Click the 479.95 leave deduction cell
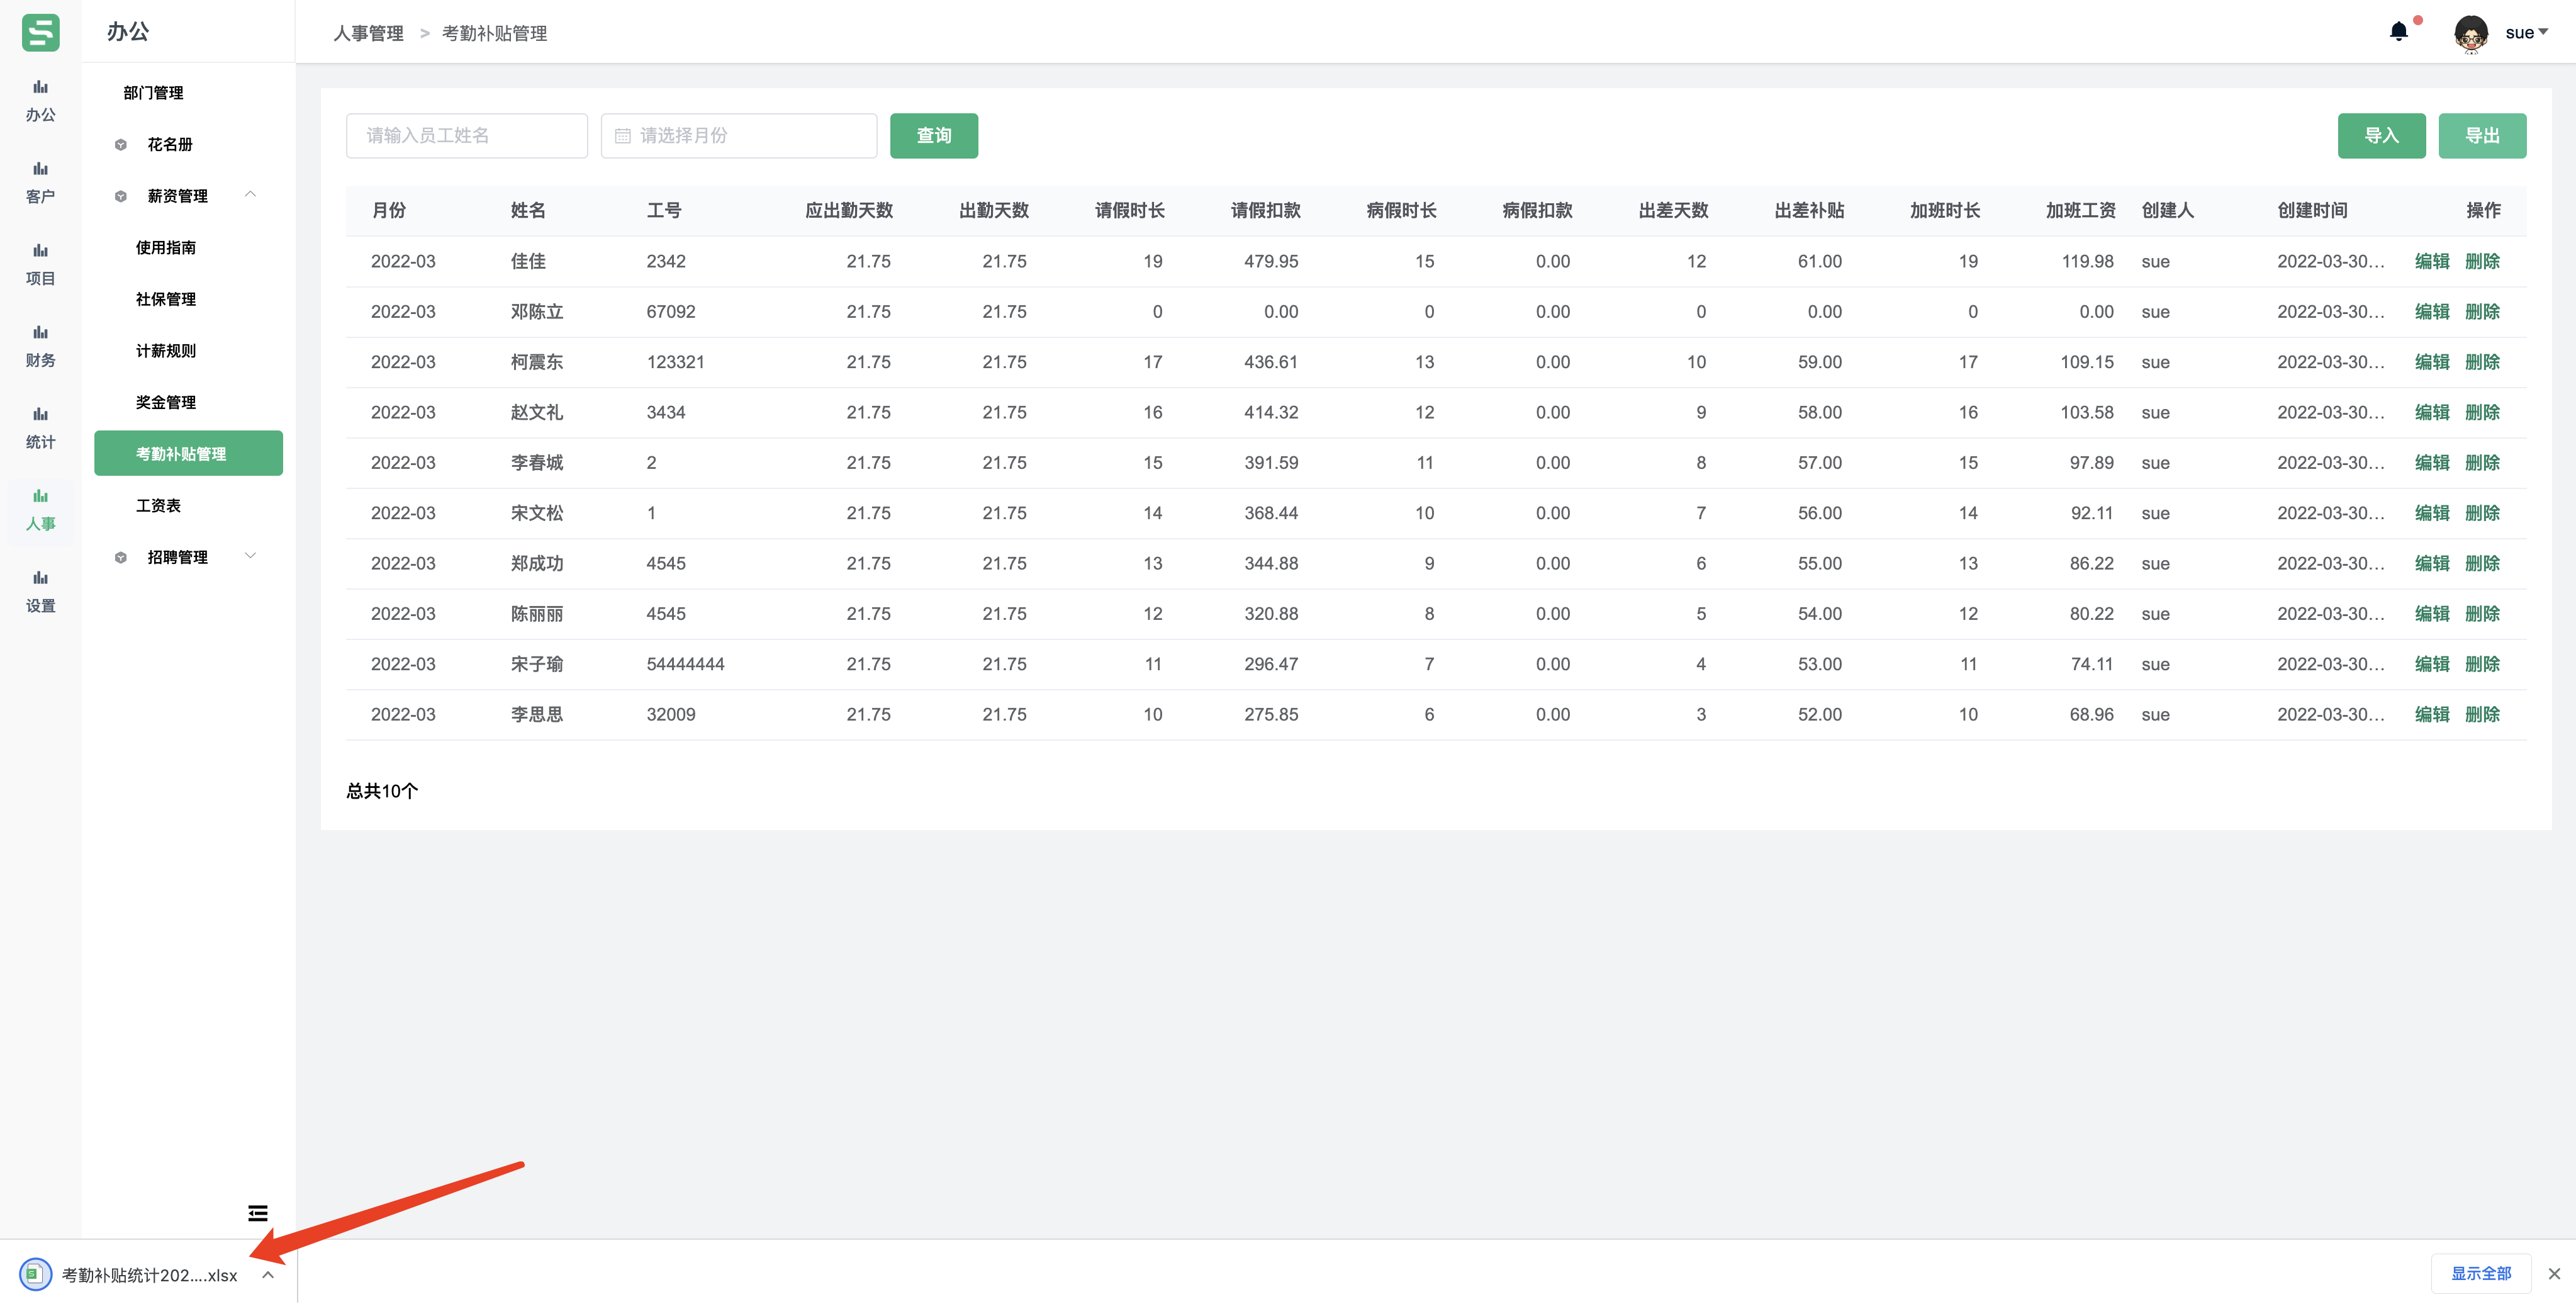This screenshot has width=2576, height=1309. pos(1270,261)
